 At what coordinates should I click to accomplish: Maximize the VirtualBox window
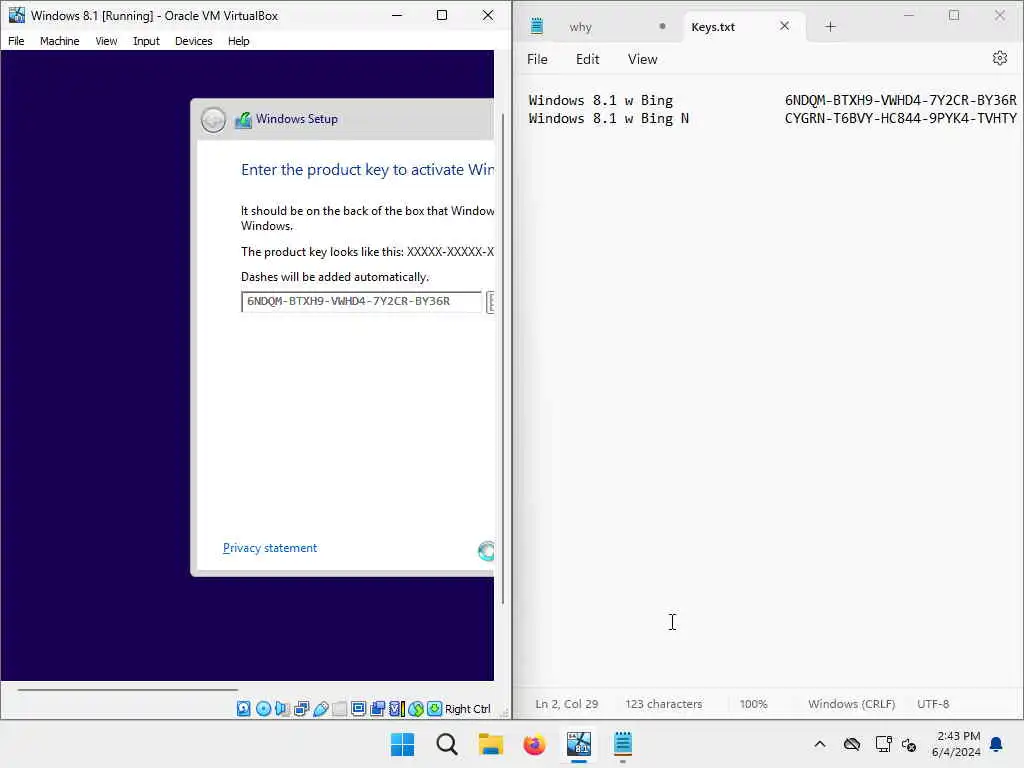442,15
